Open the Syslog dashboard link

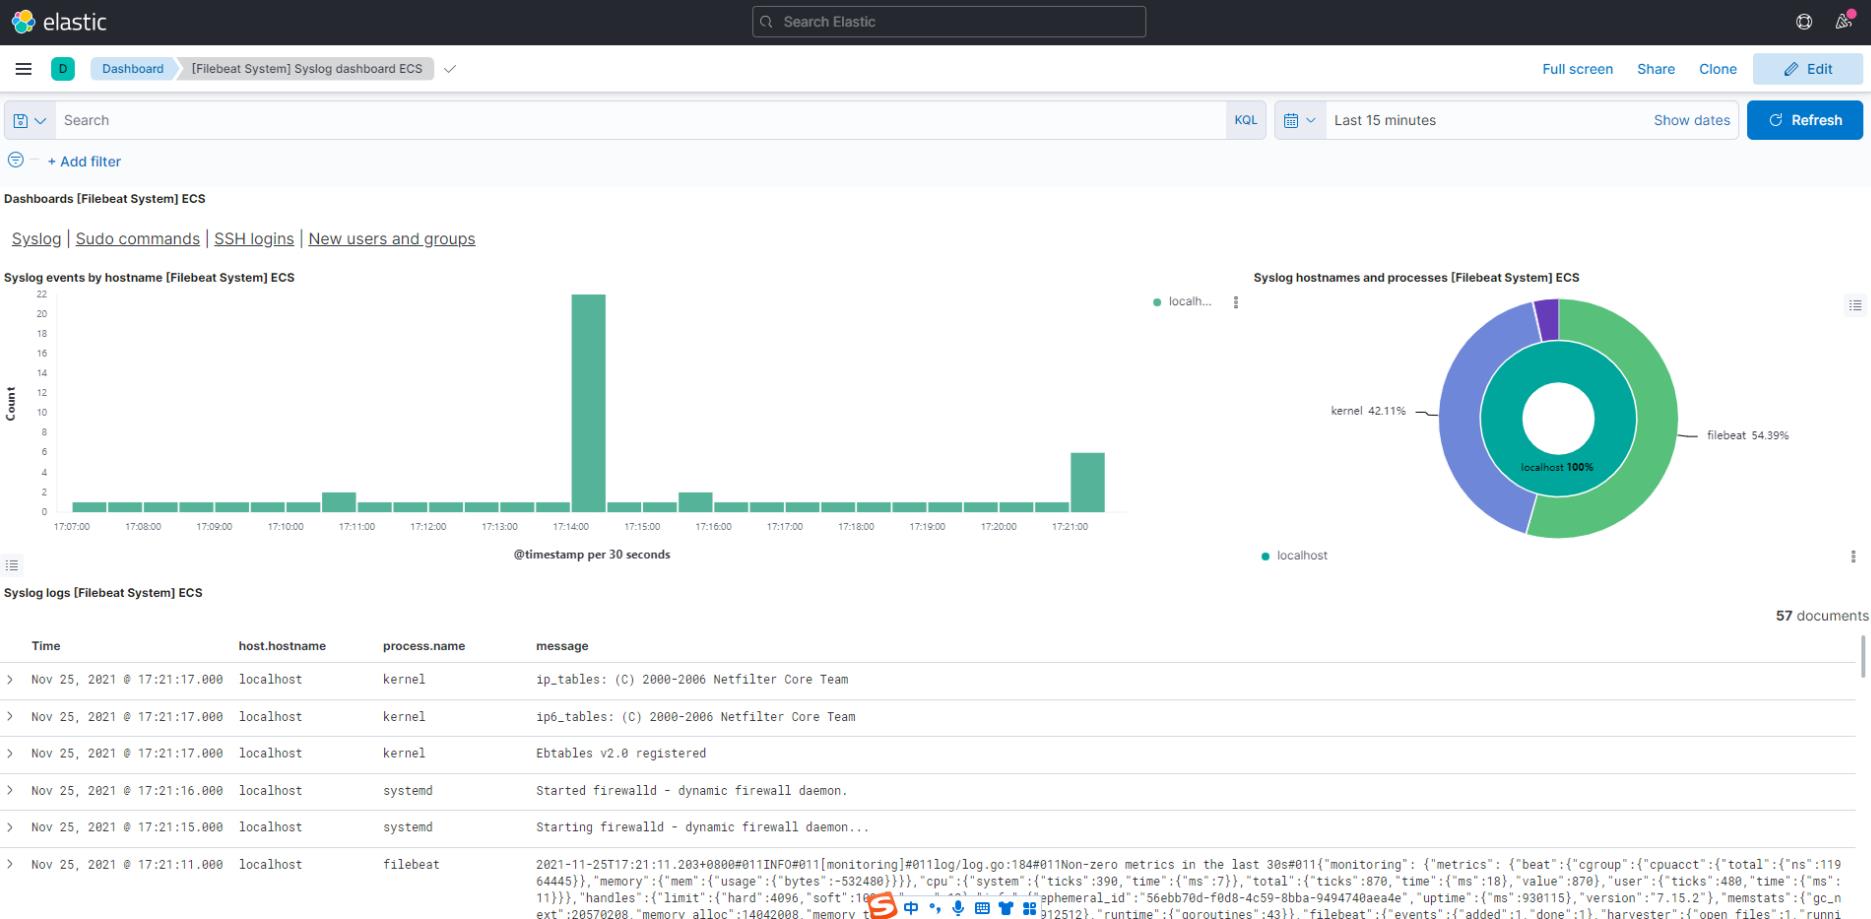tap(36, 239)
